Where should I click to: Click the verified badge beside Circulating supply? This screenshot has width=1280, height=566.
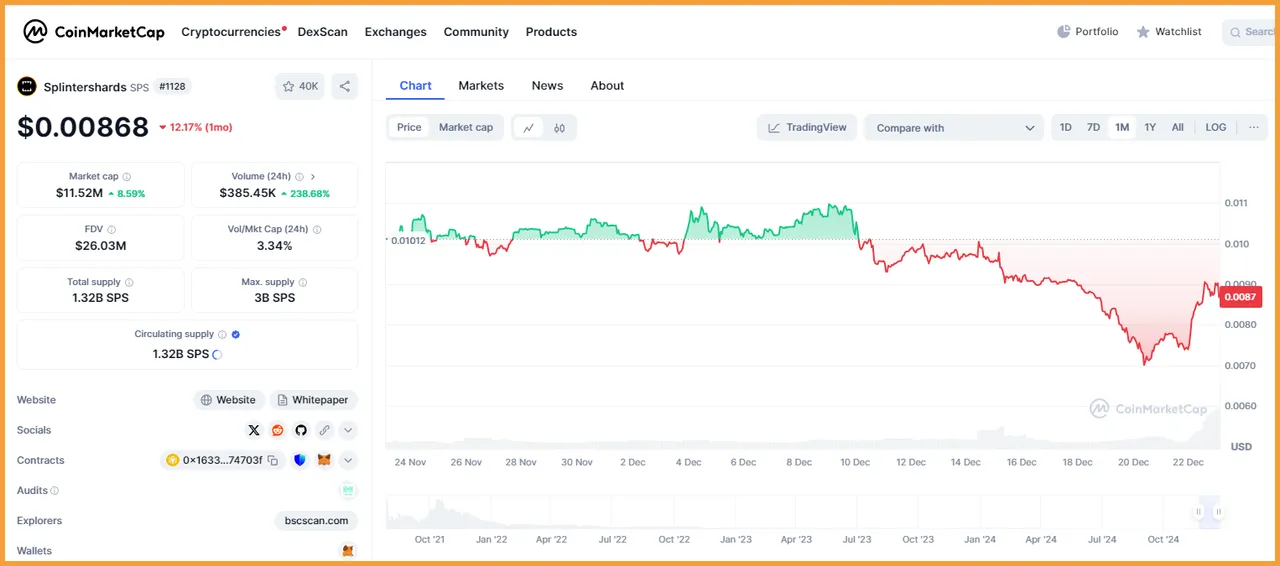point(236,335)
